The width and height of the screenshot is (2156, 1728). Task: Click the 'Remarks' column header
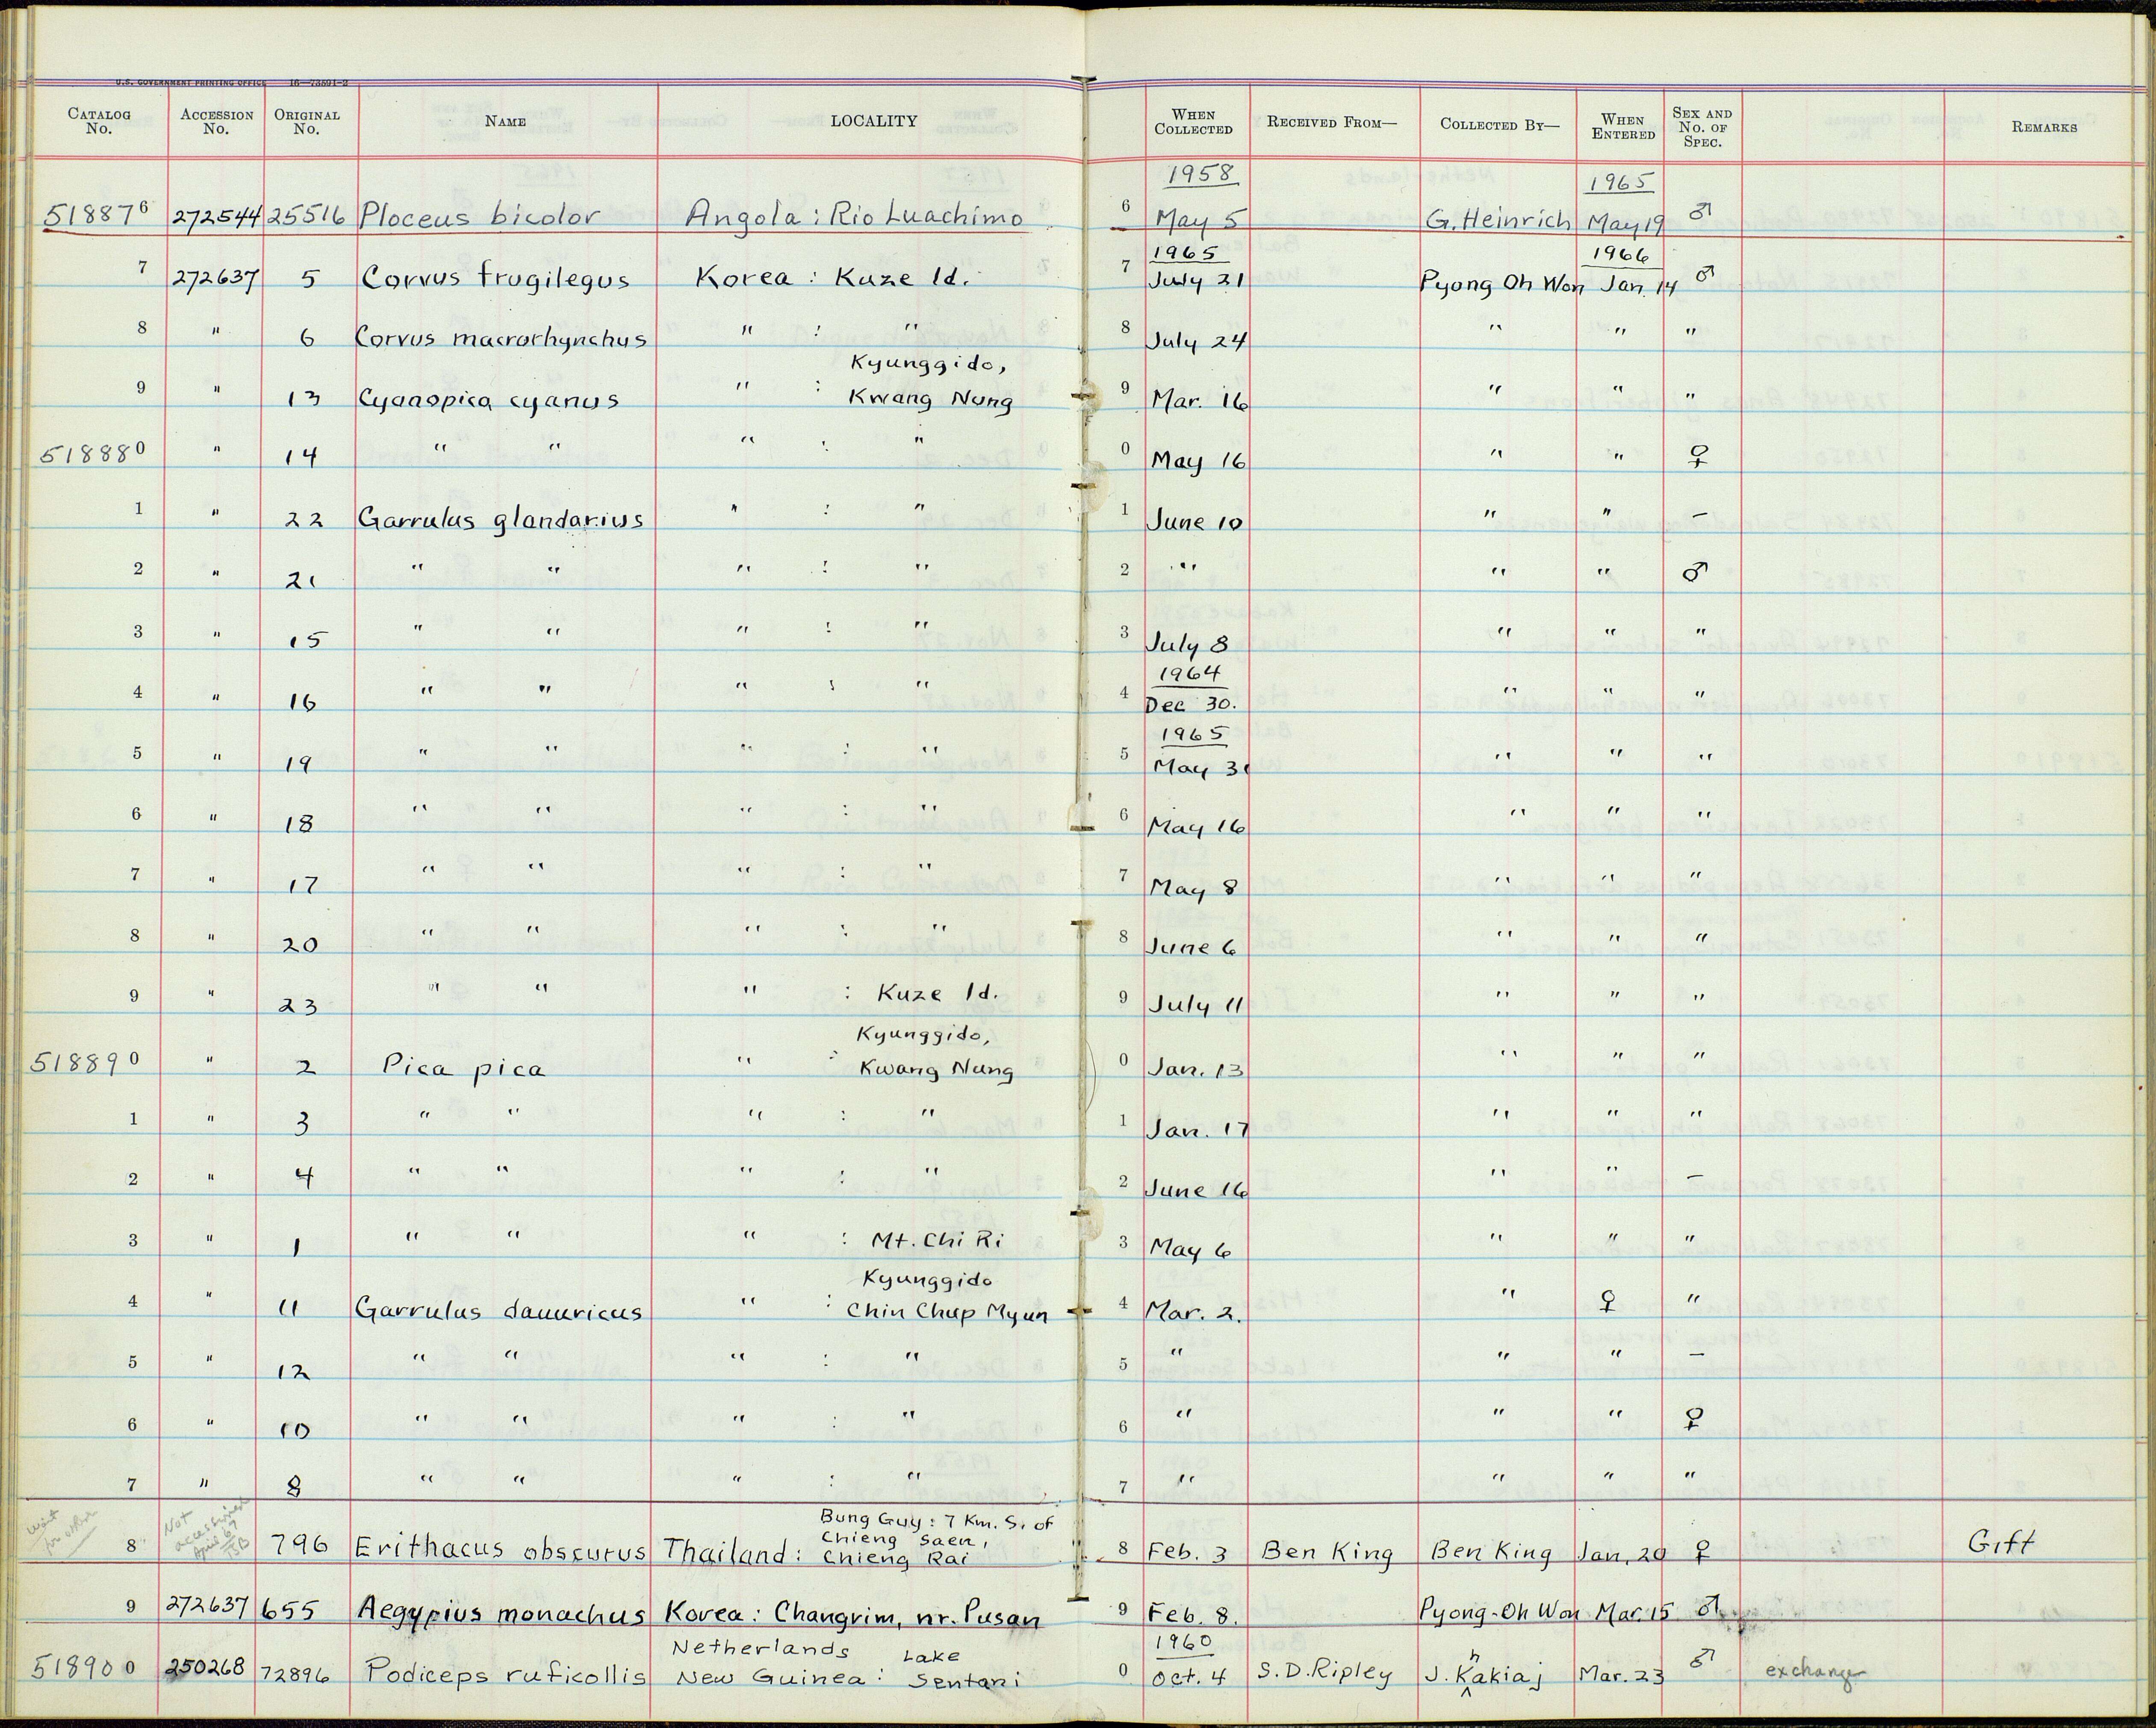coord(2044,127)
